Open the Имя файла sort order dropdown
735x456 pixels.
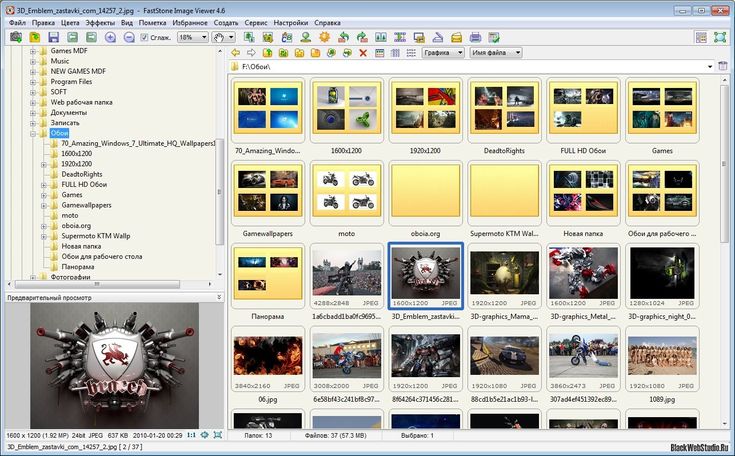(496, 53)
